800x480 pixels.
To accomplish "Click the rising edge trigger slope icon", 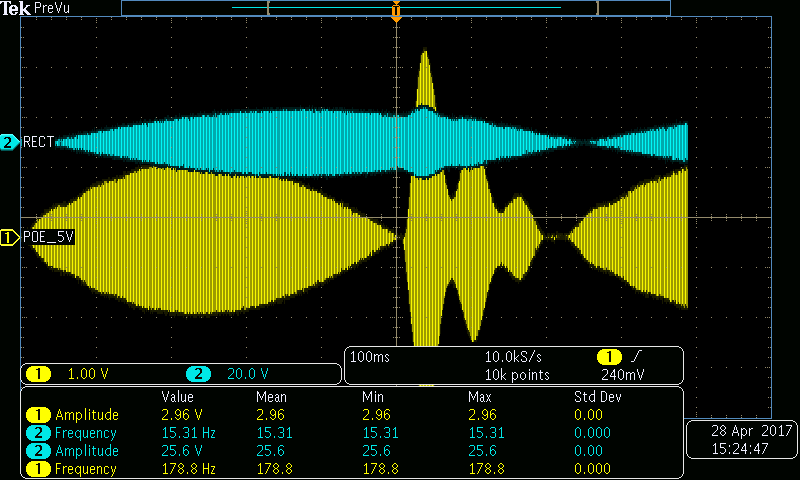I will [636, 357].
